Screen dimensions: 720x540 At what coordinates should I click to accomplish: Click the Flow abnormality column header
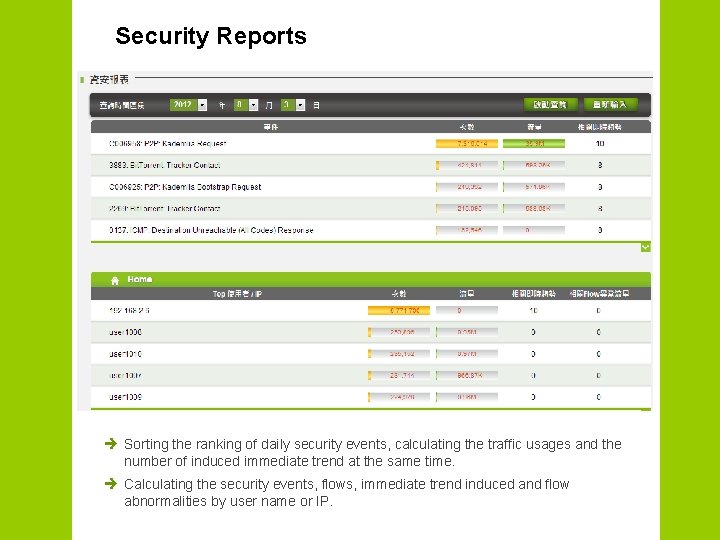[x=599, y=294]
